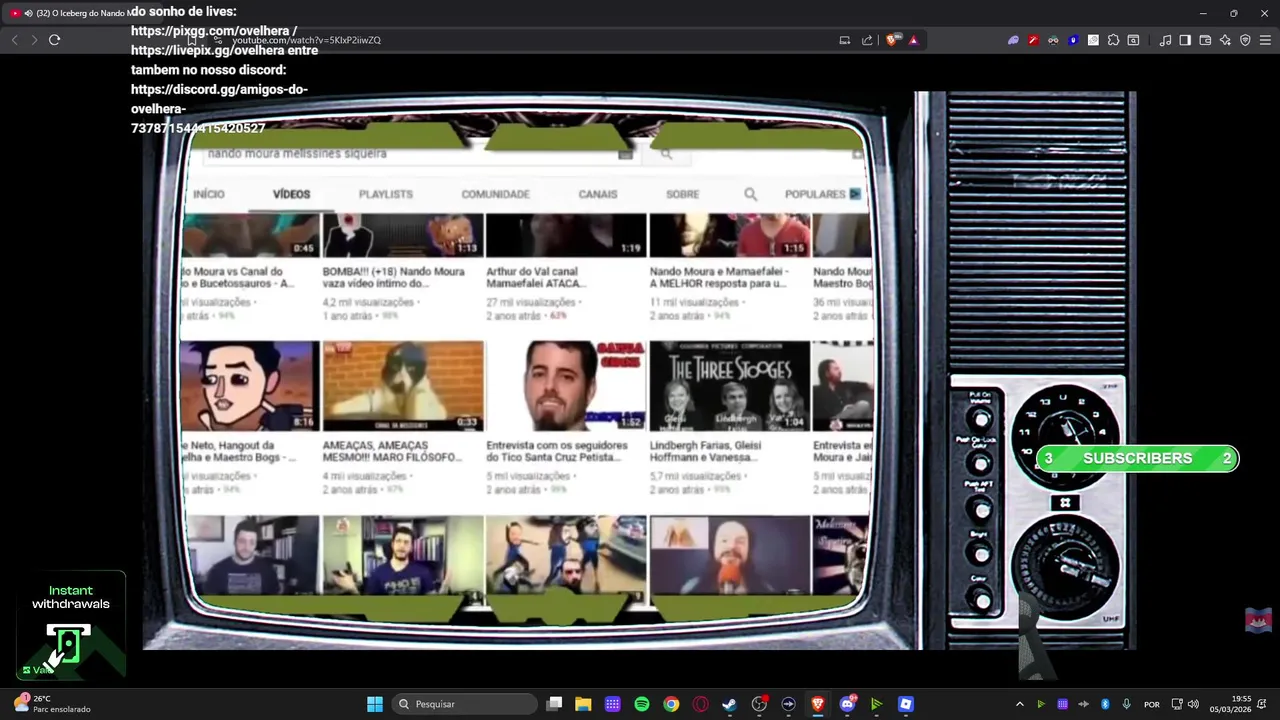This screenshot has height=720, width=1280.
Task: Open the browser hamburger main menu
Action: pyautogui.click(x=1265, y=40)
